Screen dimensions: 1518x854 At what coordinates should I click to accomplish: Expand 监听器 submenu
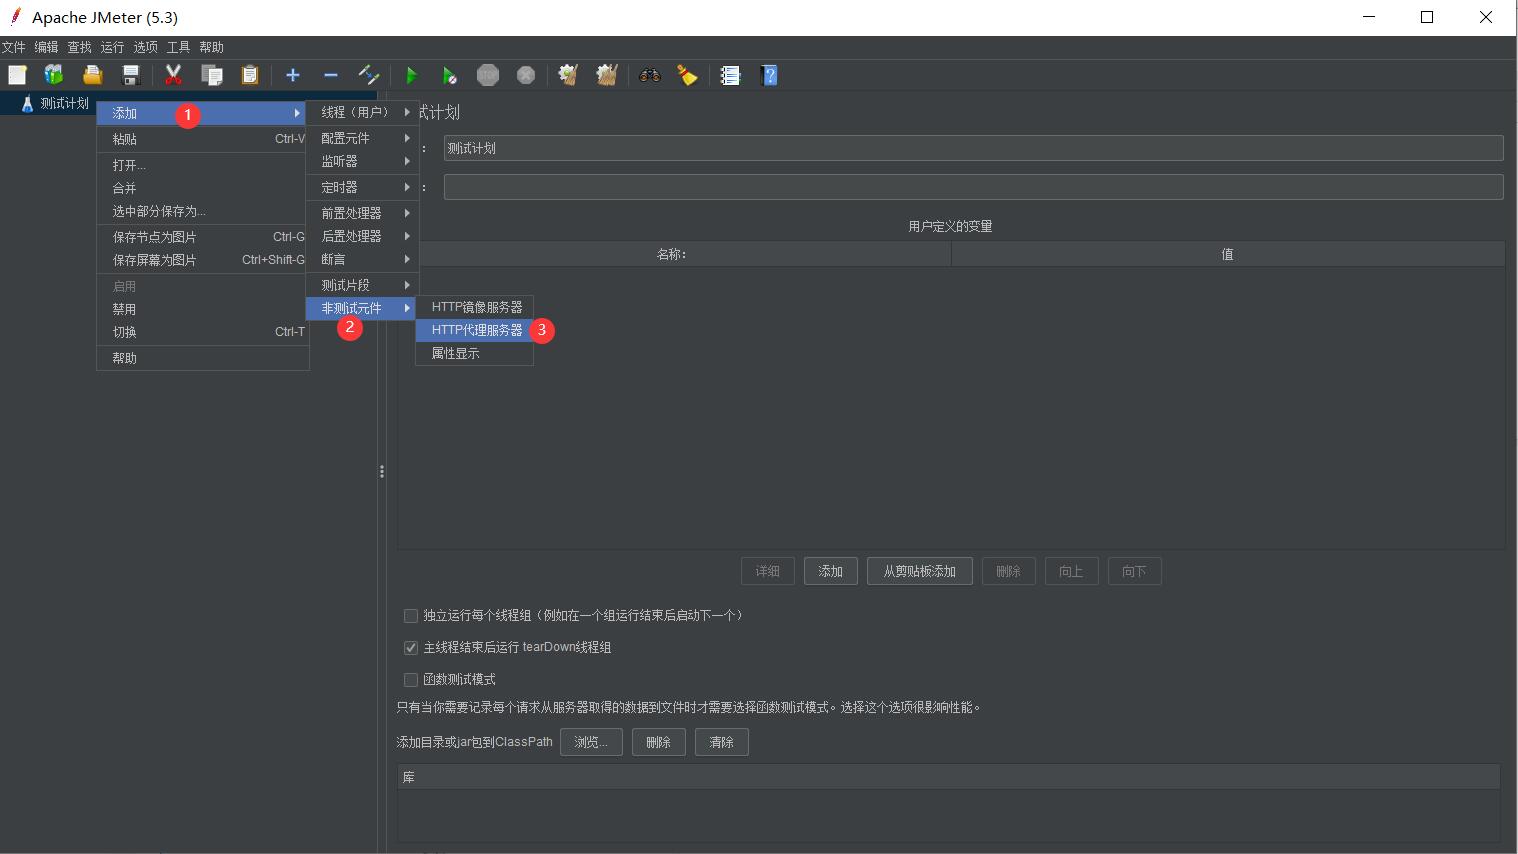362,161
